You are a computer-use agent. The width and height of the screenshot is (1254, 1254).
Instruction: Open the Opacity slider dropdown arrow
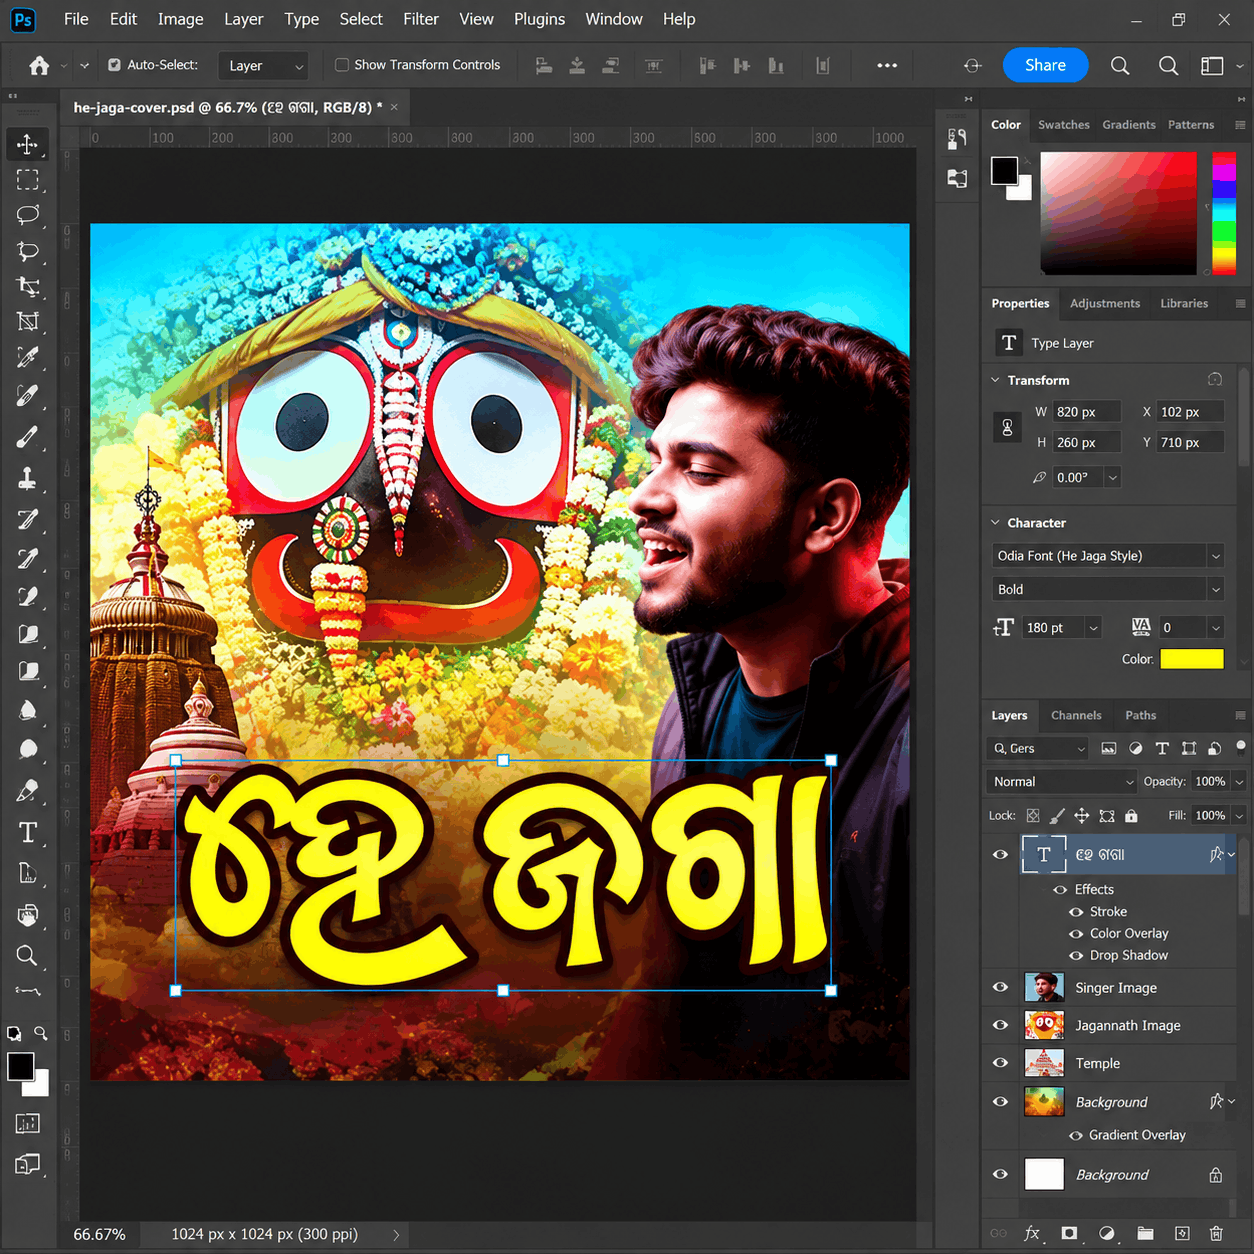(1240, 782)
